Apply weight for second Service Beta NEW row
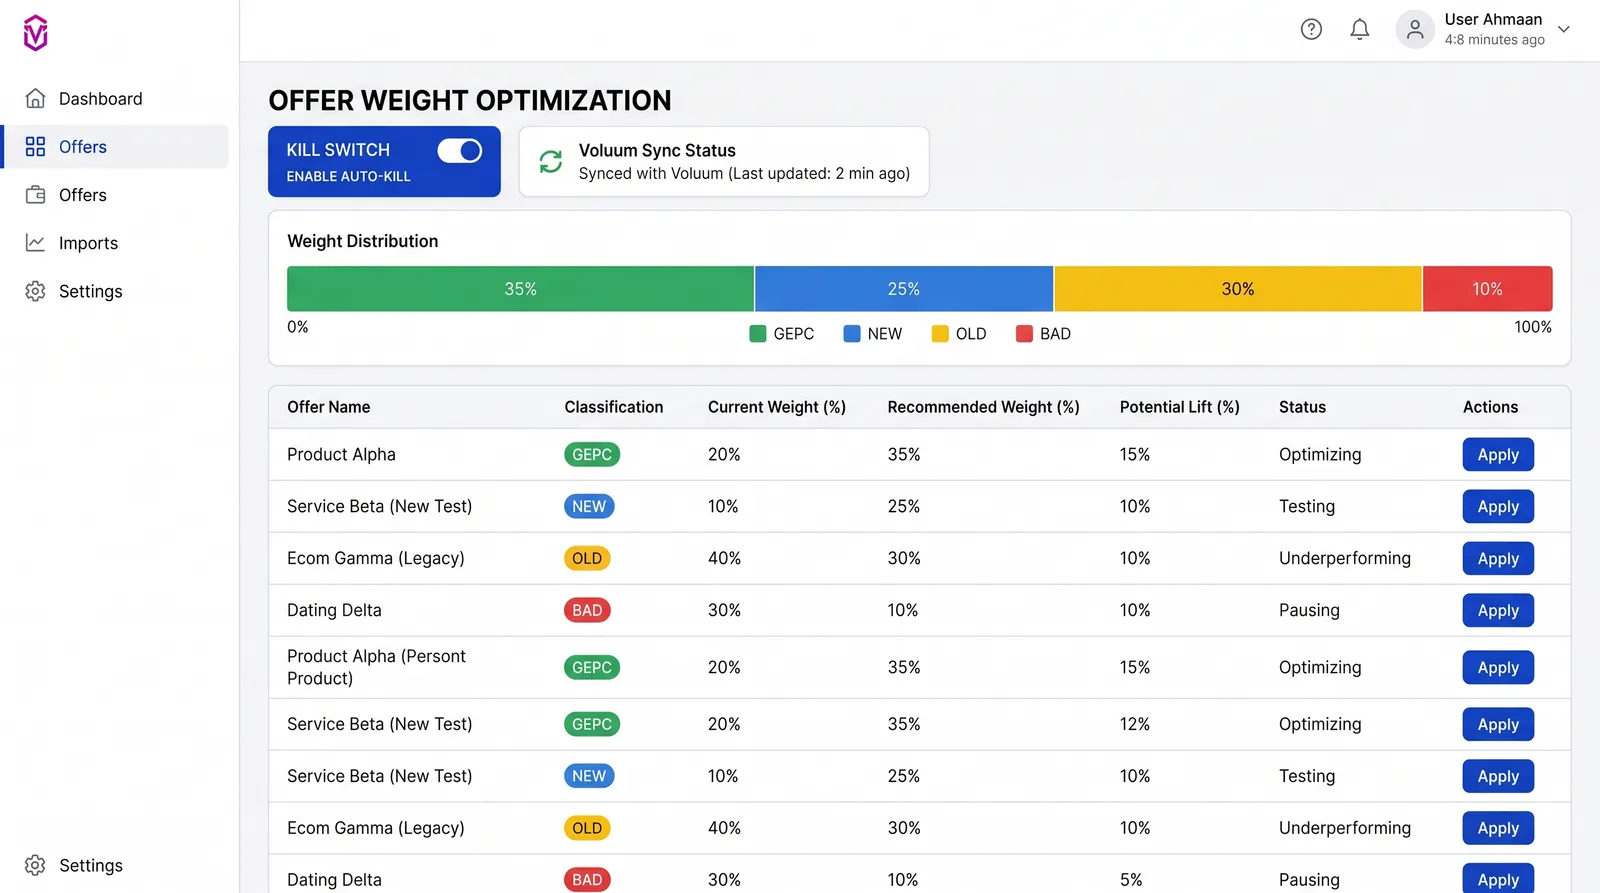 [1498, 776]
